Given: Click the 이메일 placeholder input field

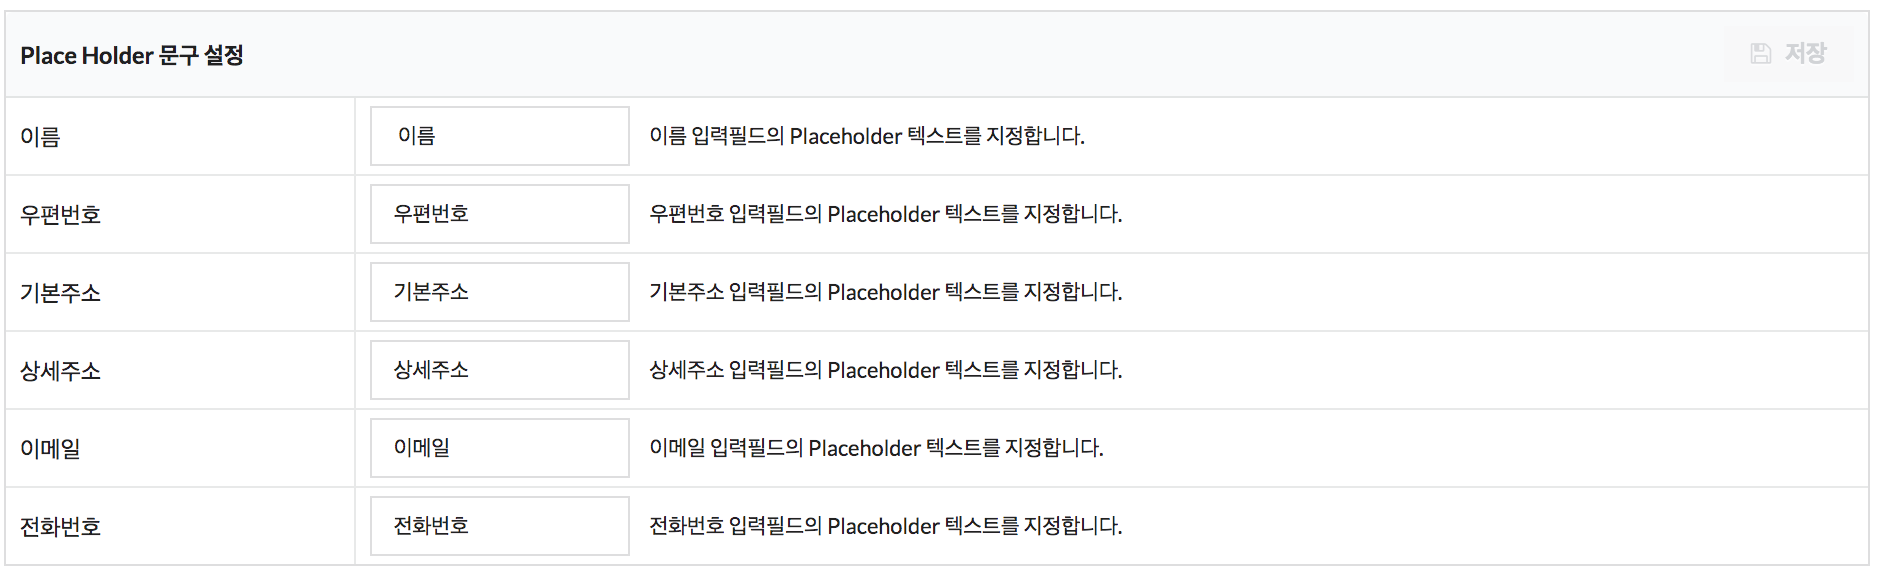Looking at the screenshot, I should click(500, 448).
